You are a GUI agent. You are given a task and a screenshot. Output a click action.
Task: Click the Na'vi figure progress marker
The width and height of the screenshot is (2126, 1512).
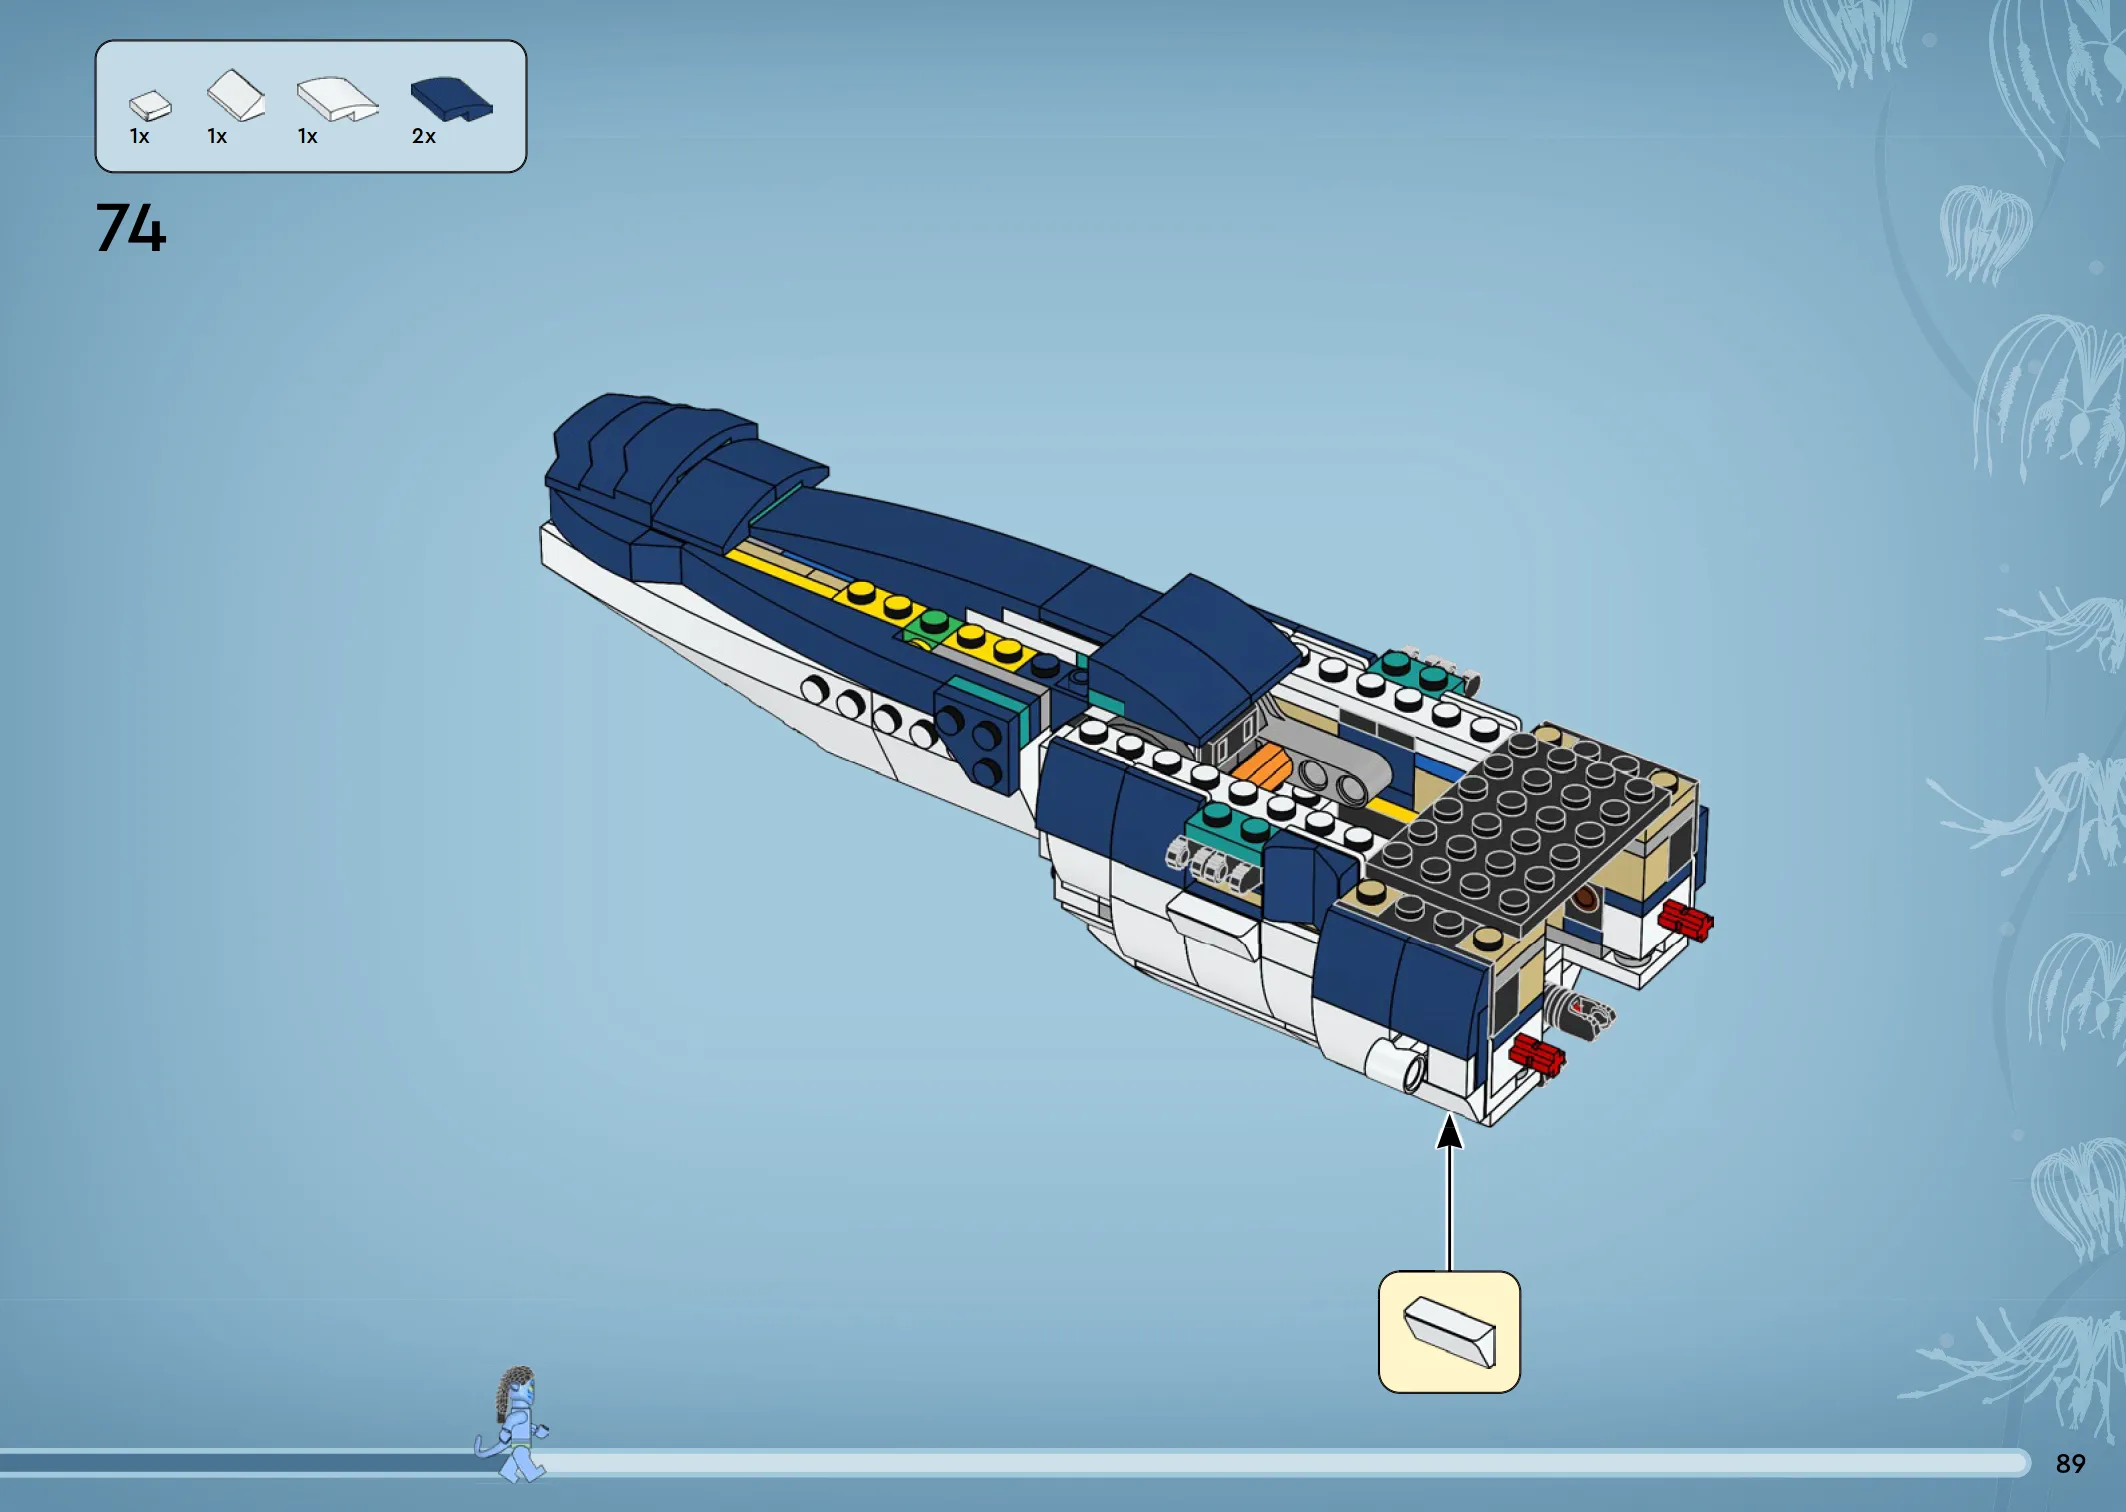click(x=513, y=1425)
